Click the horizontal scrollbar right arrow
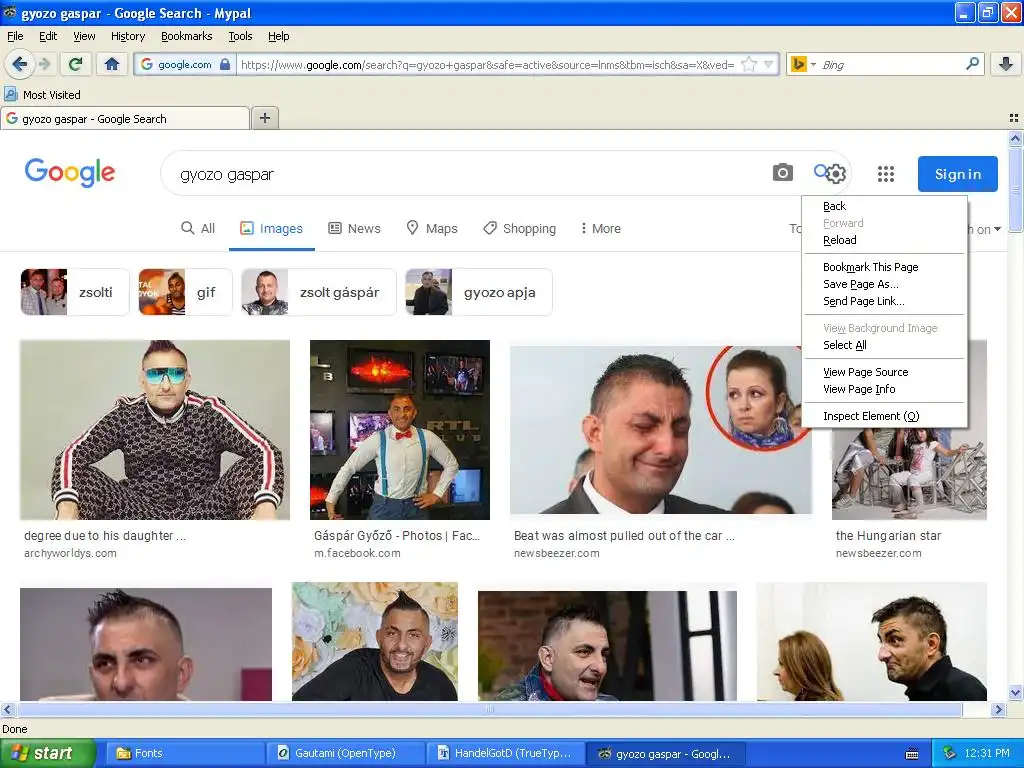 [999, 709]
